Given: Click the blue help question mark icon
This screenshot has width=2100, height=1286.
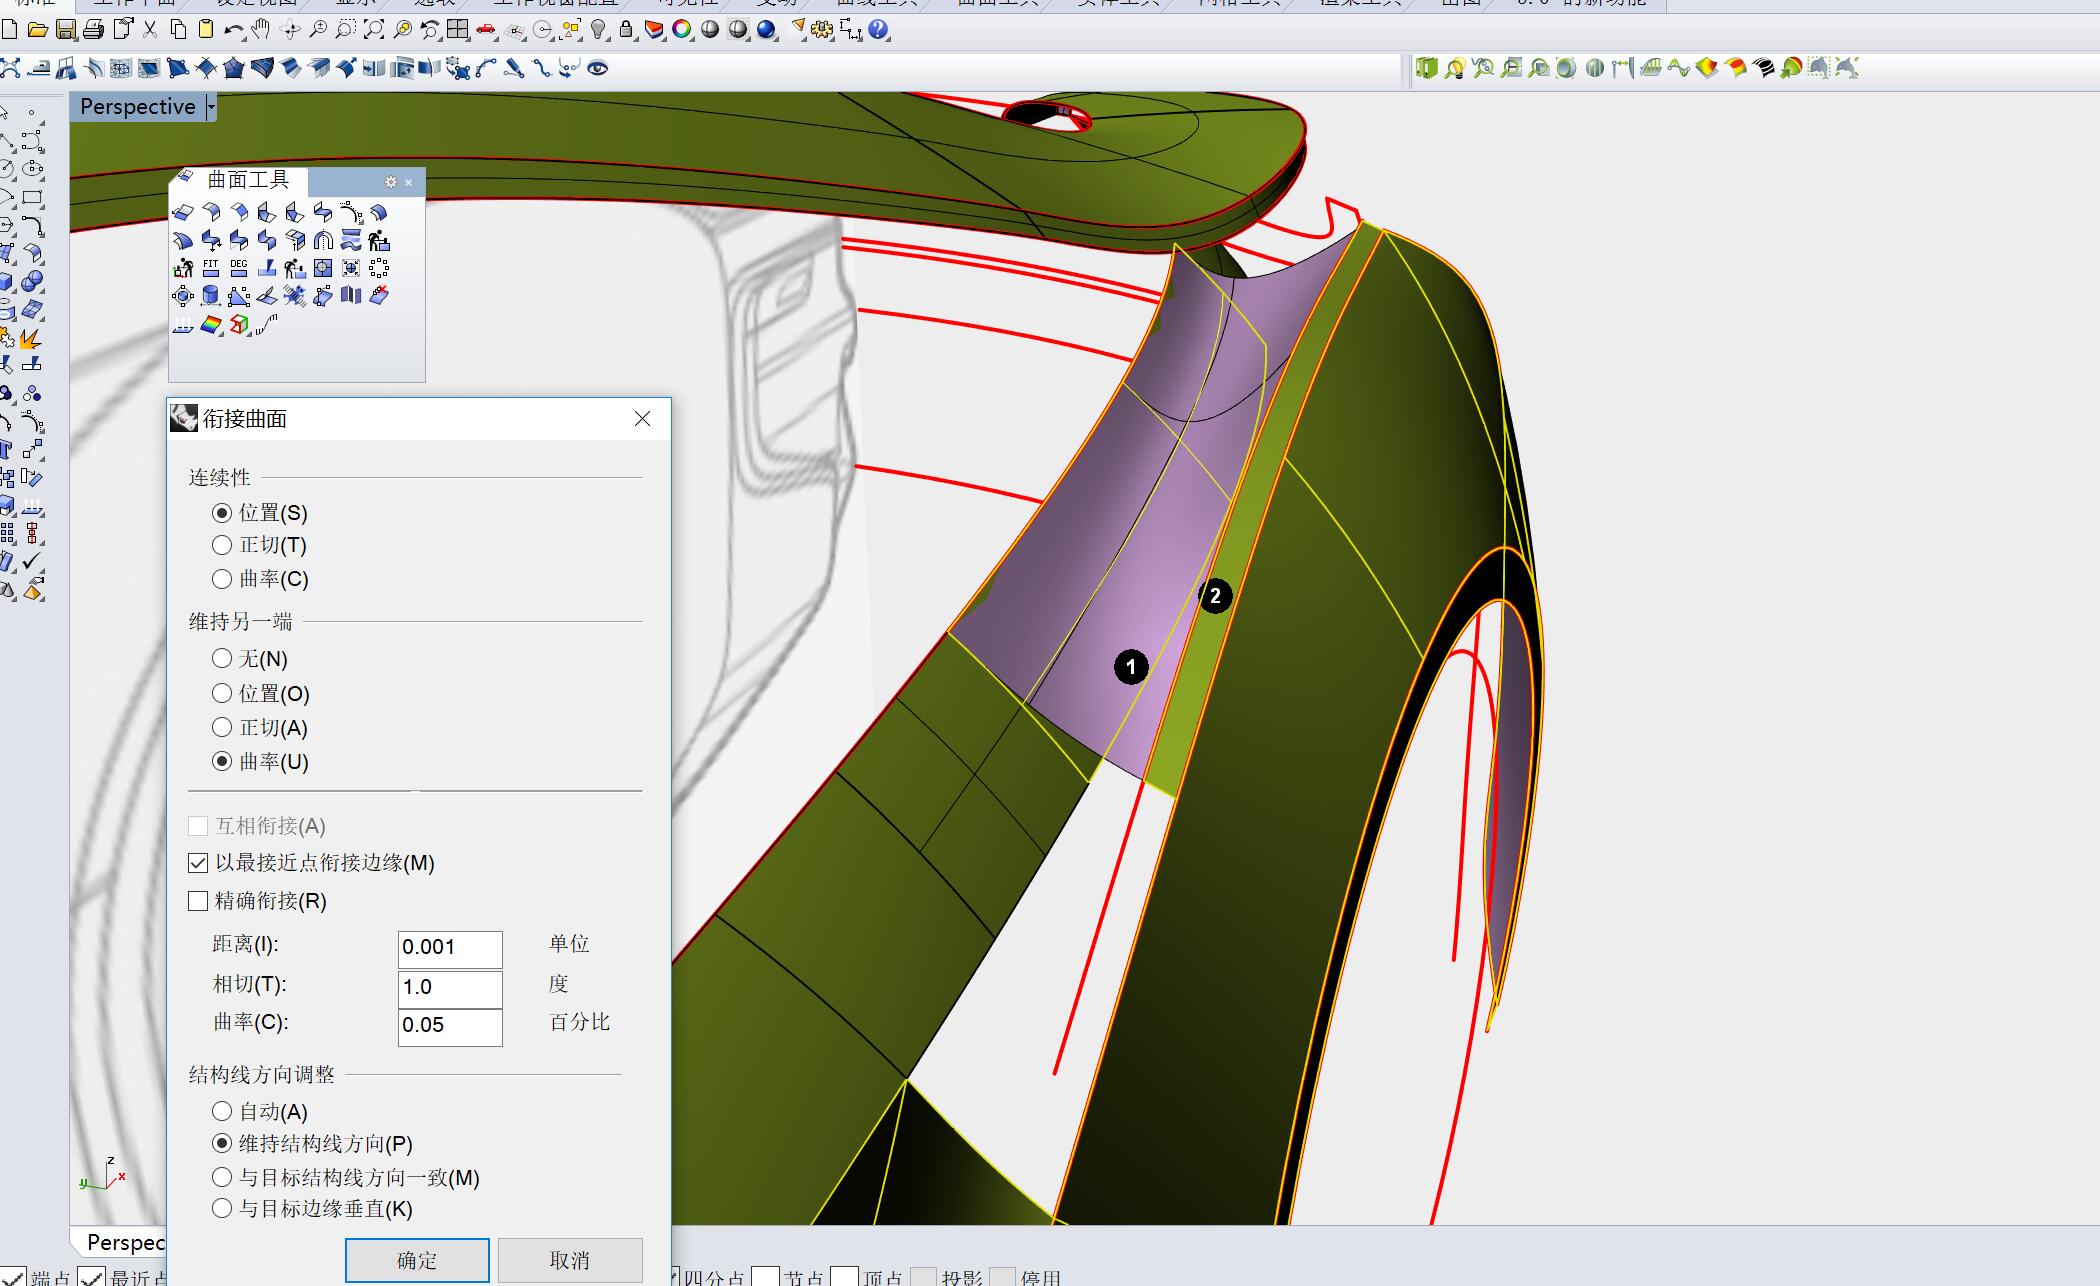Looking at the screenshot, I should [x=879, y=30].
